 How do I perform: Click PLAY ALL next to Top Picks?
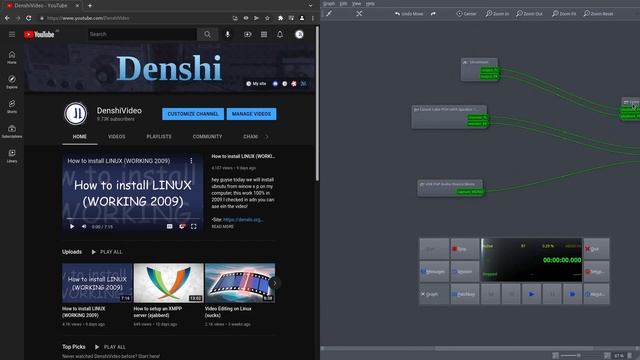[x=110, y=347]
